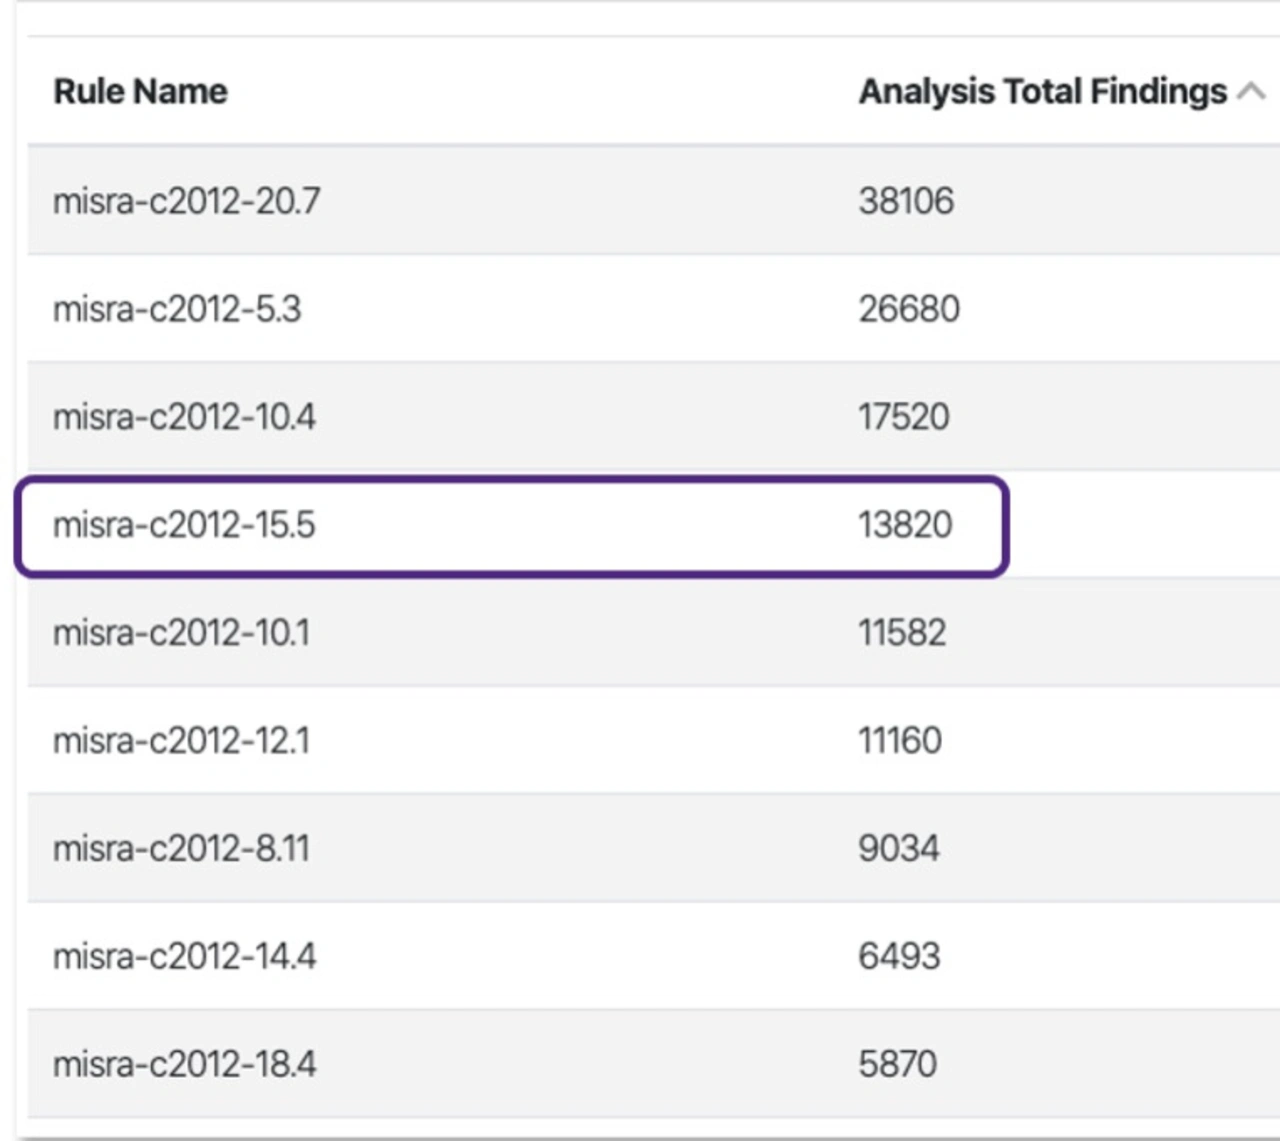Select the 9034 findings count
Viewport: 1280px width, 1141px height.
[898, 849]
